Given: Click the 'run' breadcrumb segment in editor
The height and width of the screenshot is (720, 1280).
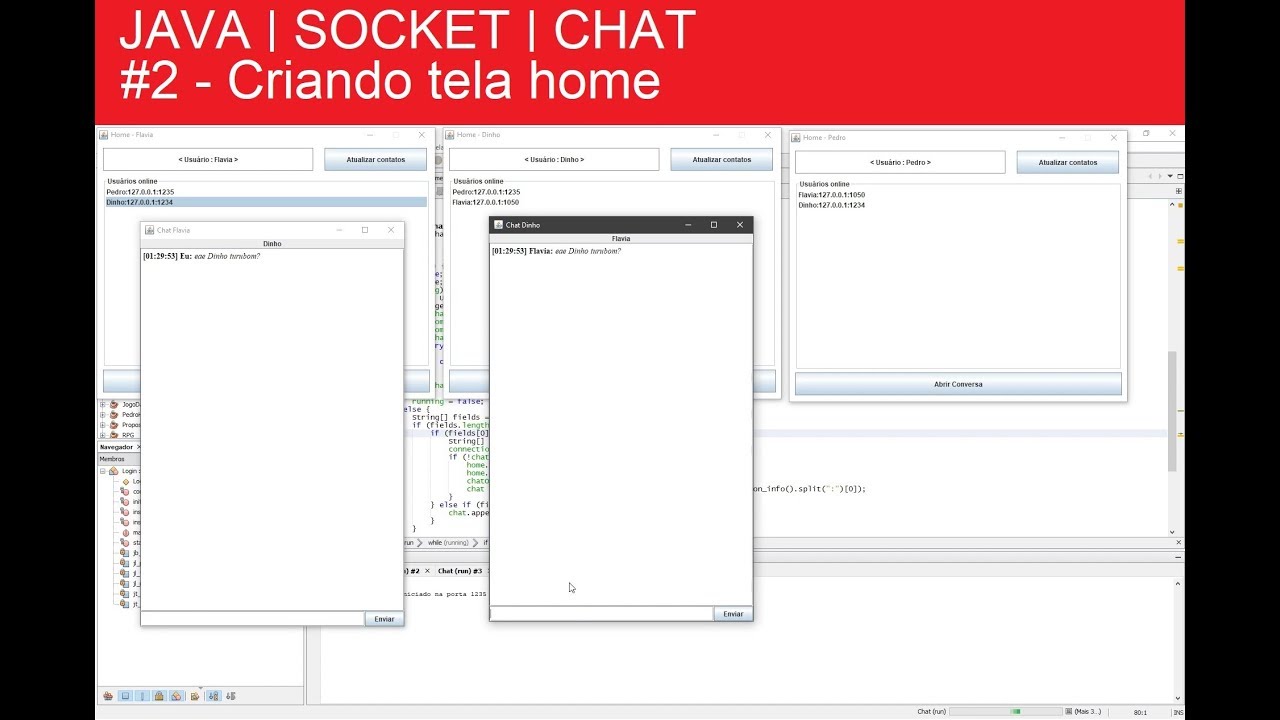Looking at the screenshot, I should click(x=408, y=543).
